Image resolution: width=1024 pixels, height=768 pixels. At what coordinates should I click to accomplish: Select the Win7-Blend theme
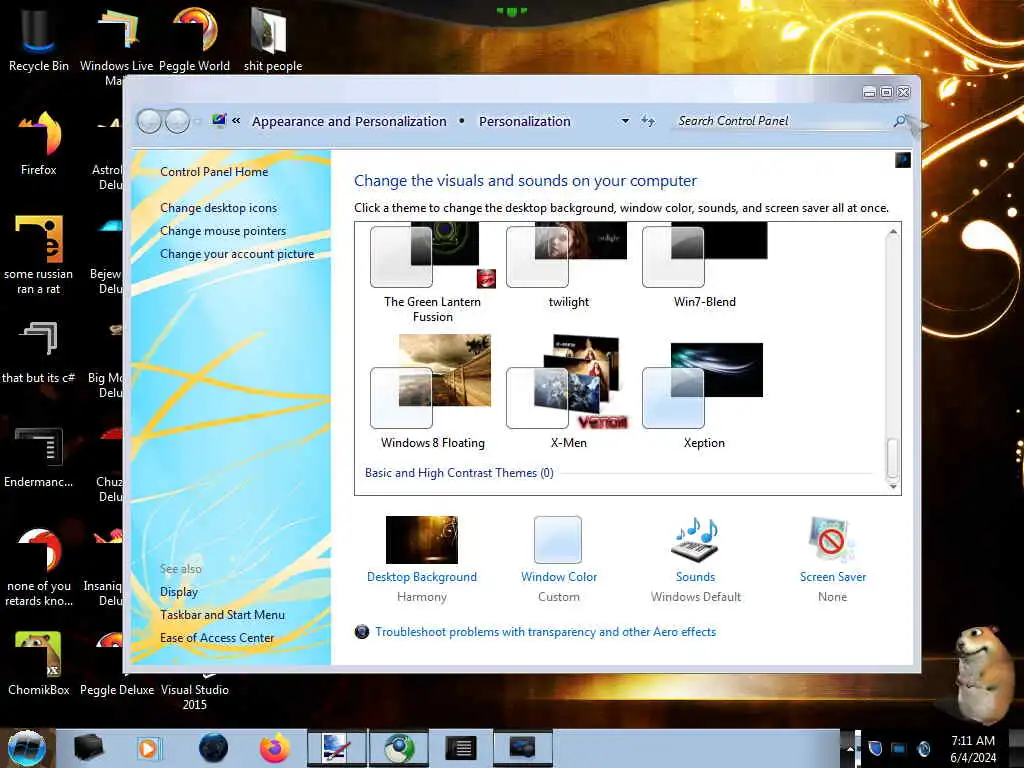click(705, 264)
